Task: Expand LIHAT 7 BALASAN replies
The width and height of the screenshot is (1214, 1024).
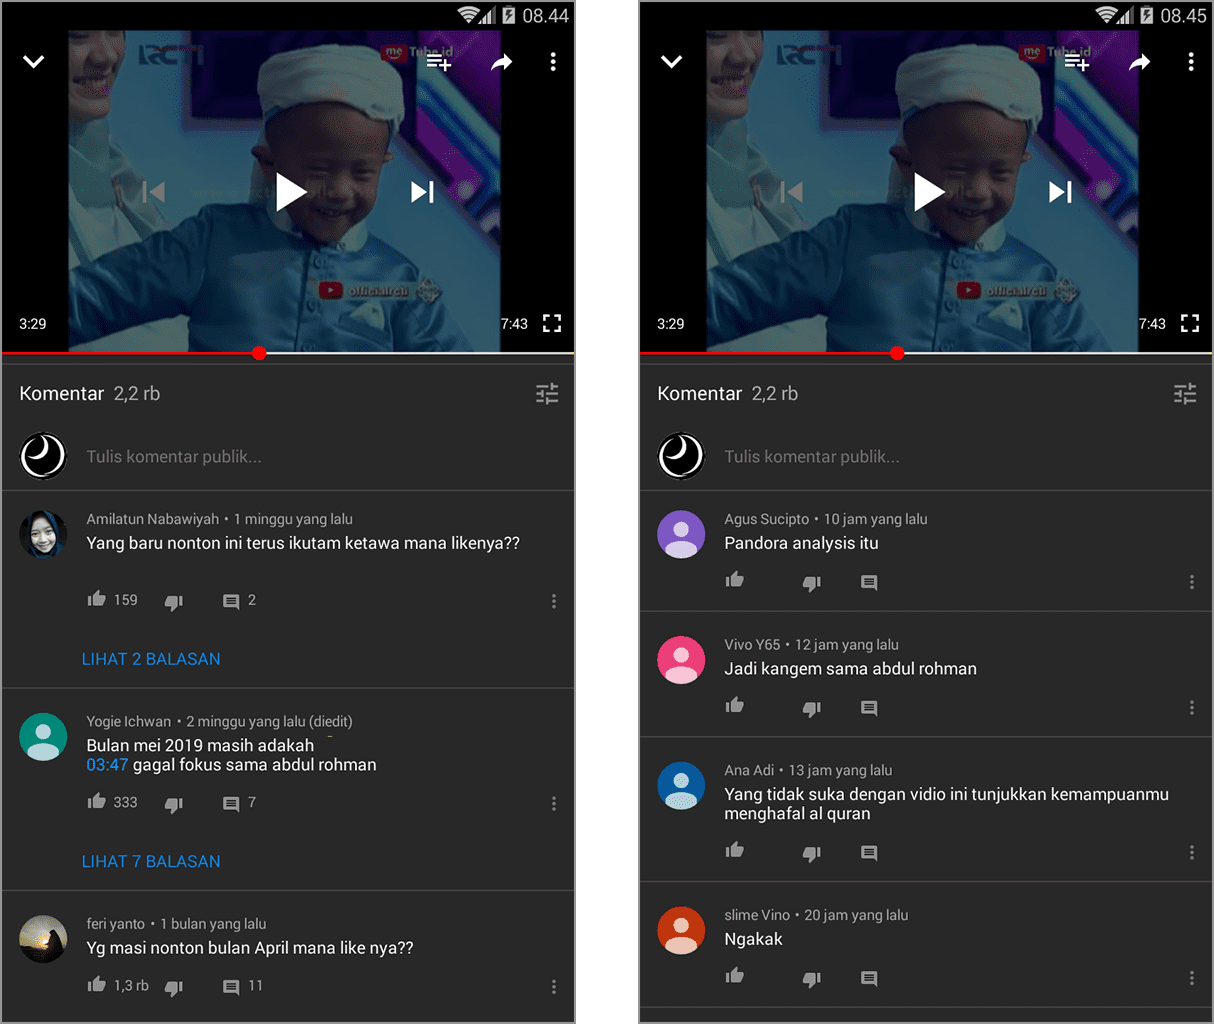Action: pyautogui.click(x=151, y=861)
